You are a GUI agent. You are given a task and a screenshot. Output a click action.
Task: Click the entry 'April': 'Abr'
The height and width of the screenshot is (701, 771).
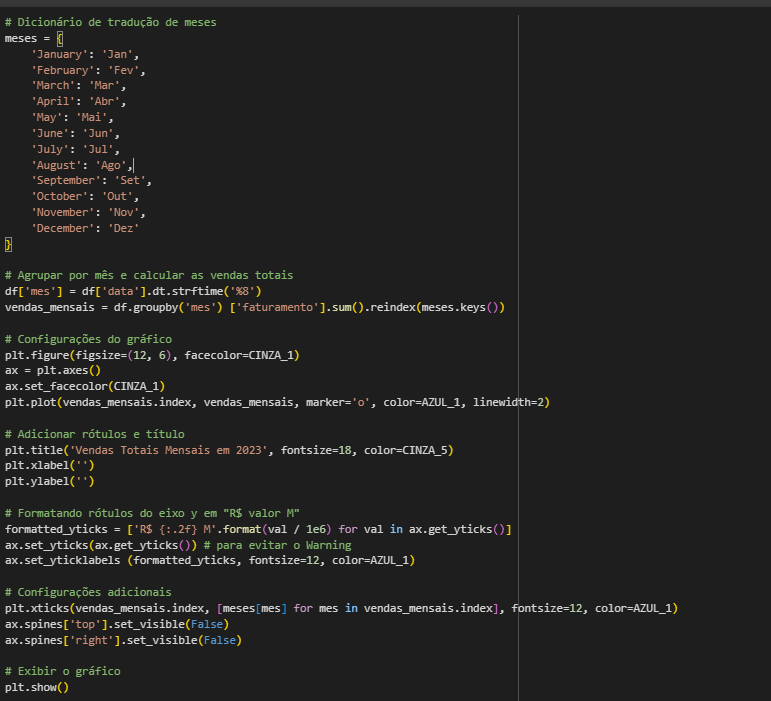tap(79, 101)
